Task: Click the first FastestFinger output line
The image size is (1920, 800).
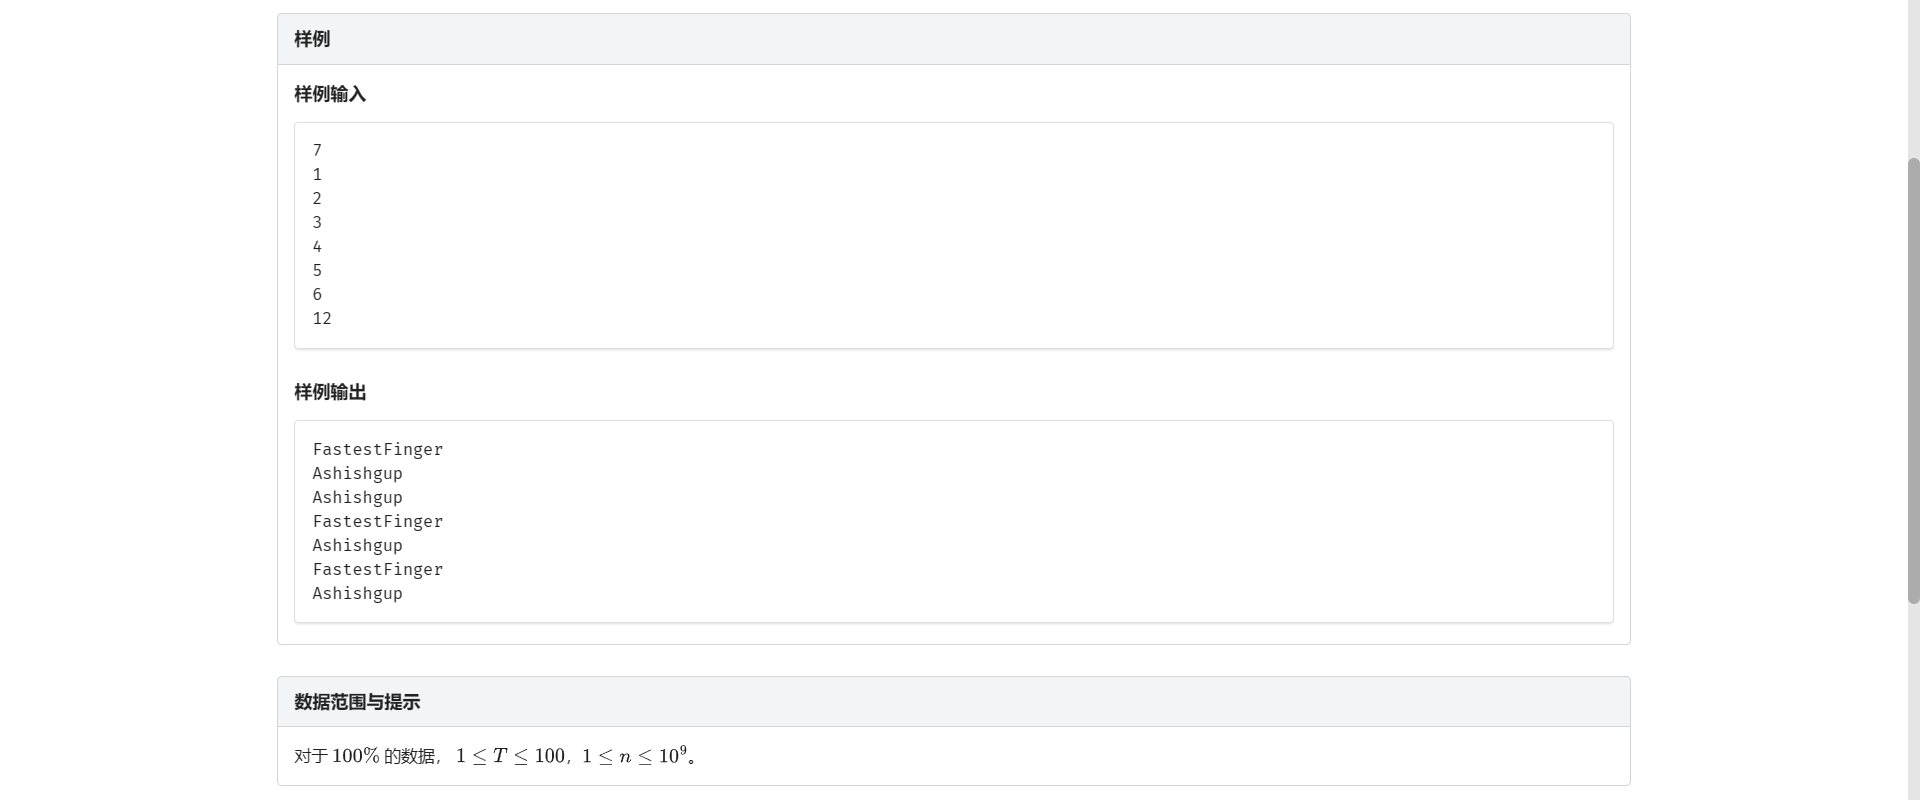Action: click(377, 449)
